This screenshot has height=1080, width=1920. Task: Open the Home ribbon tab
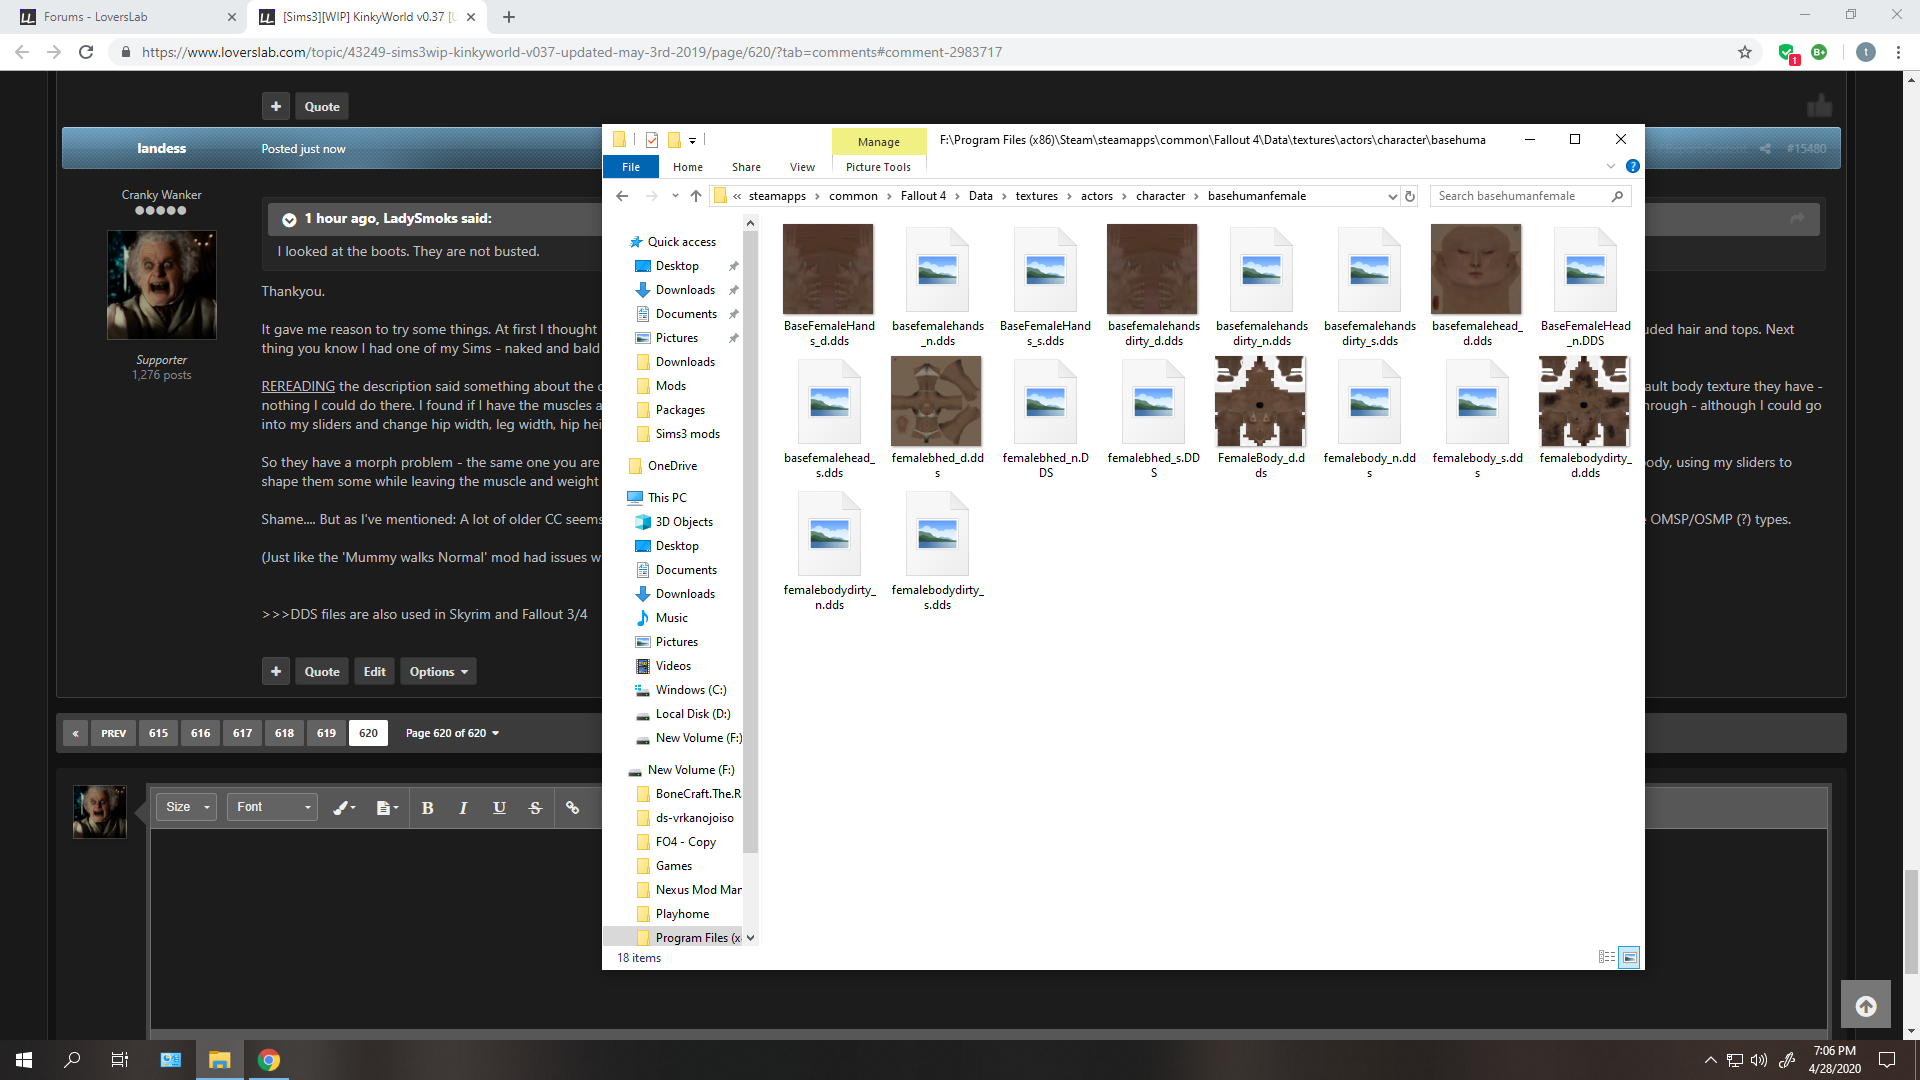(x=688, y=167)
